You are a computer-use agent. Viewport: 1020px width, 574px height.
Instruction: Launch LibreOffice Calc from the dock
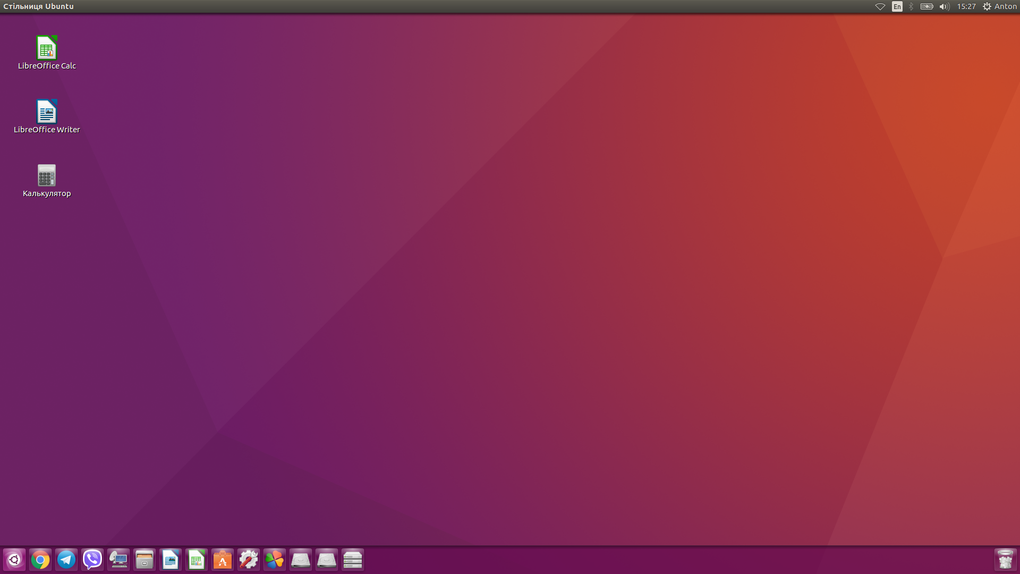pyautogui.click(x=196, y=560)
